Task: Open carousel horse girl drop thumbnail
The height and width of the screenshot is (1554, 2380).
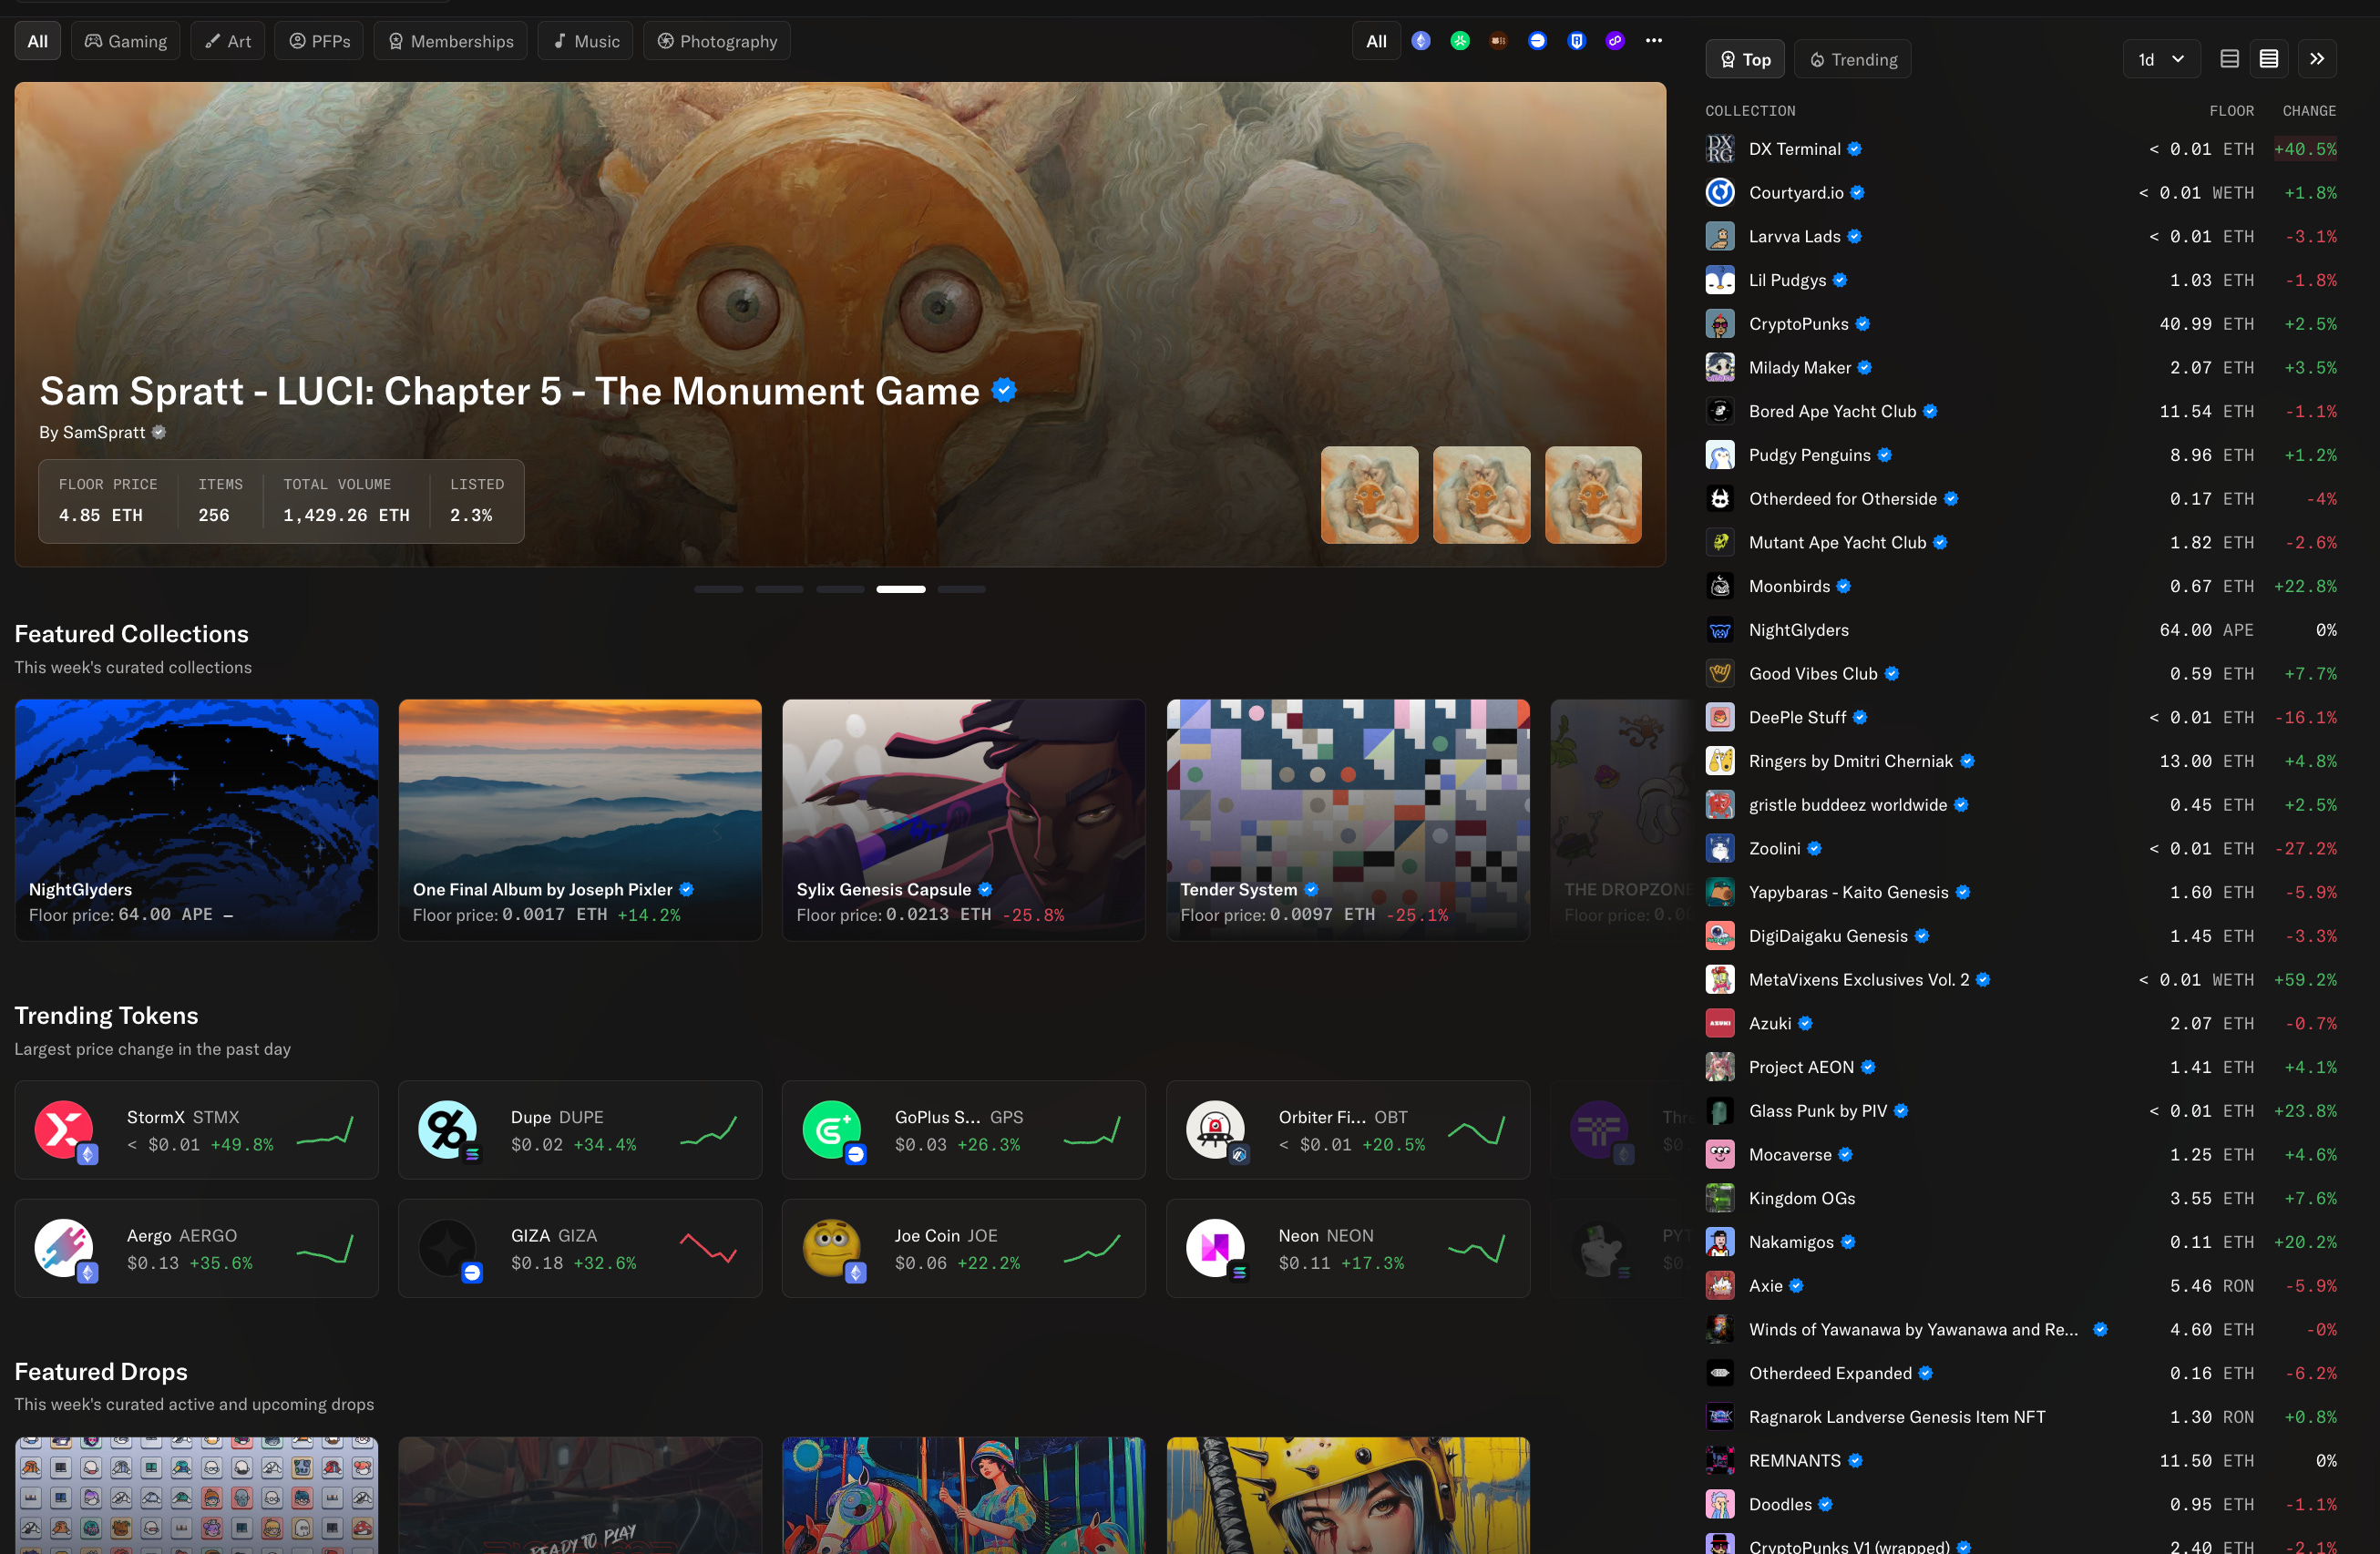Action: pos(964,1496)
